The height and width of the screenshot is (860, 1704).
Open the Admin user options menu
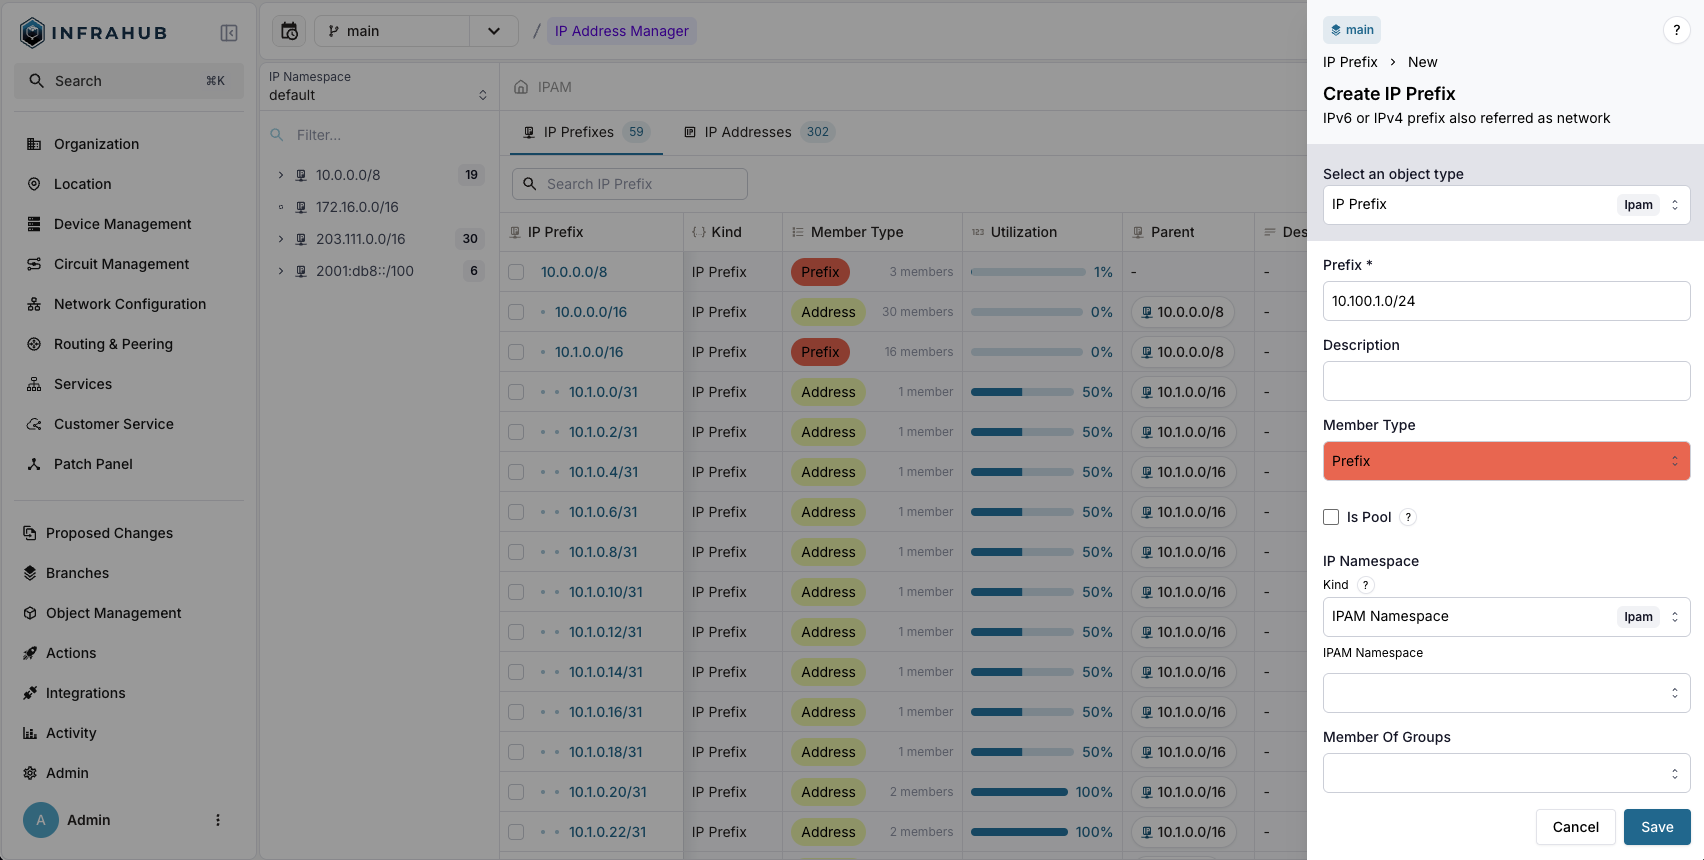(x=218, y=820)
